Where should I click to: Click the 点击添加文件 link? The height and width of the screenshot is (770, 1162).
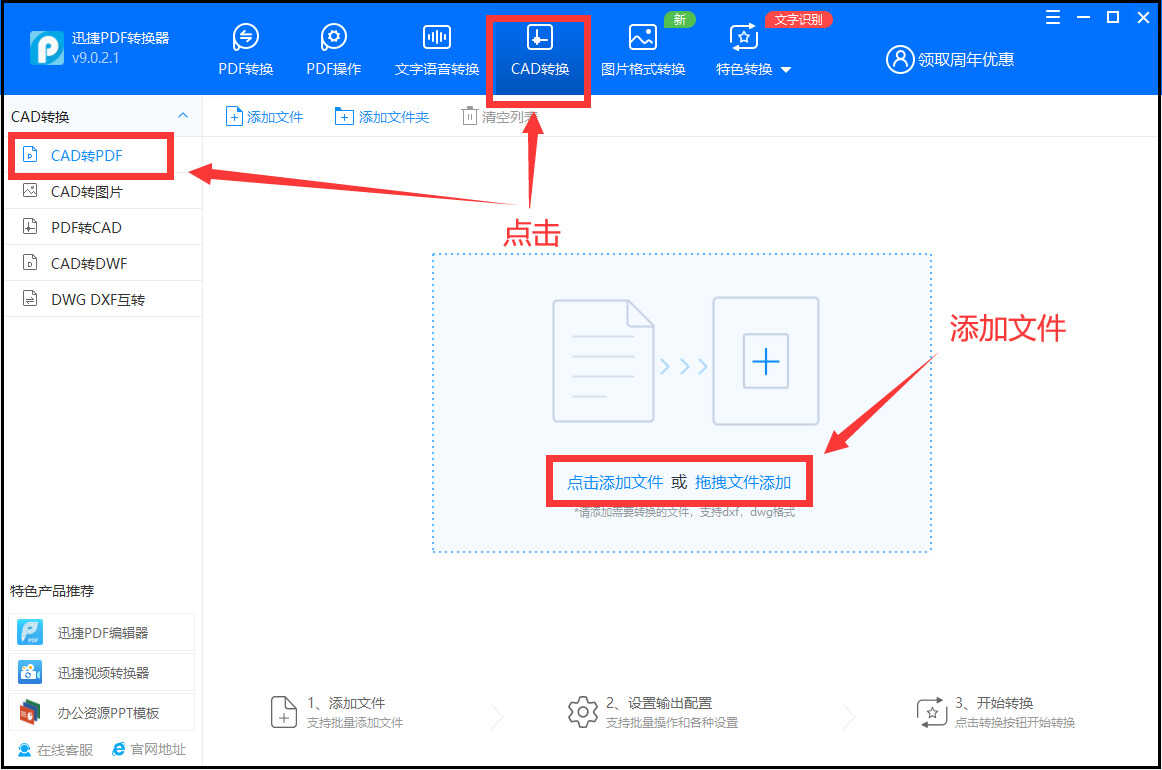[615, 482]
